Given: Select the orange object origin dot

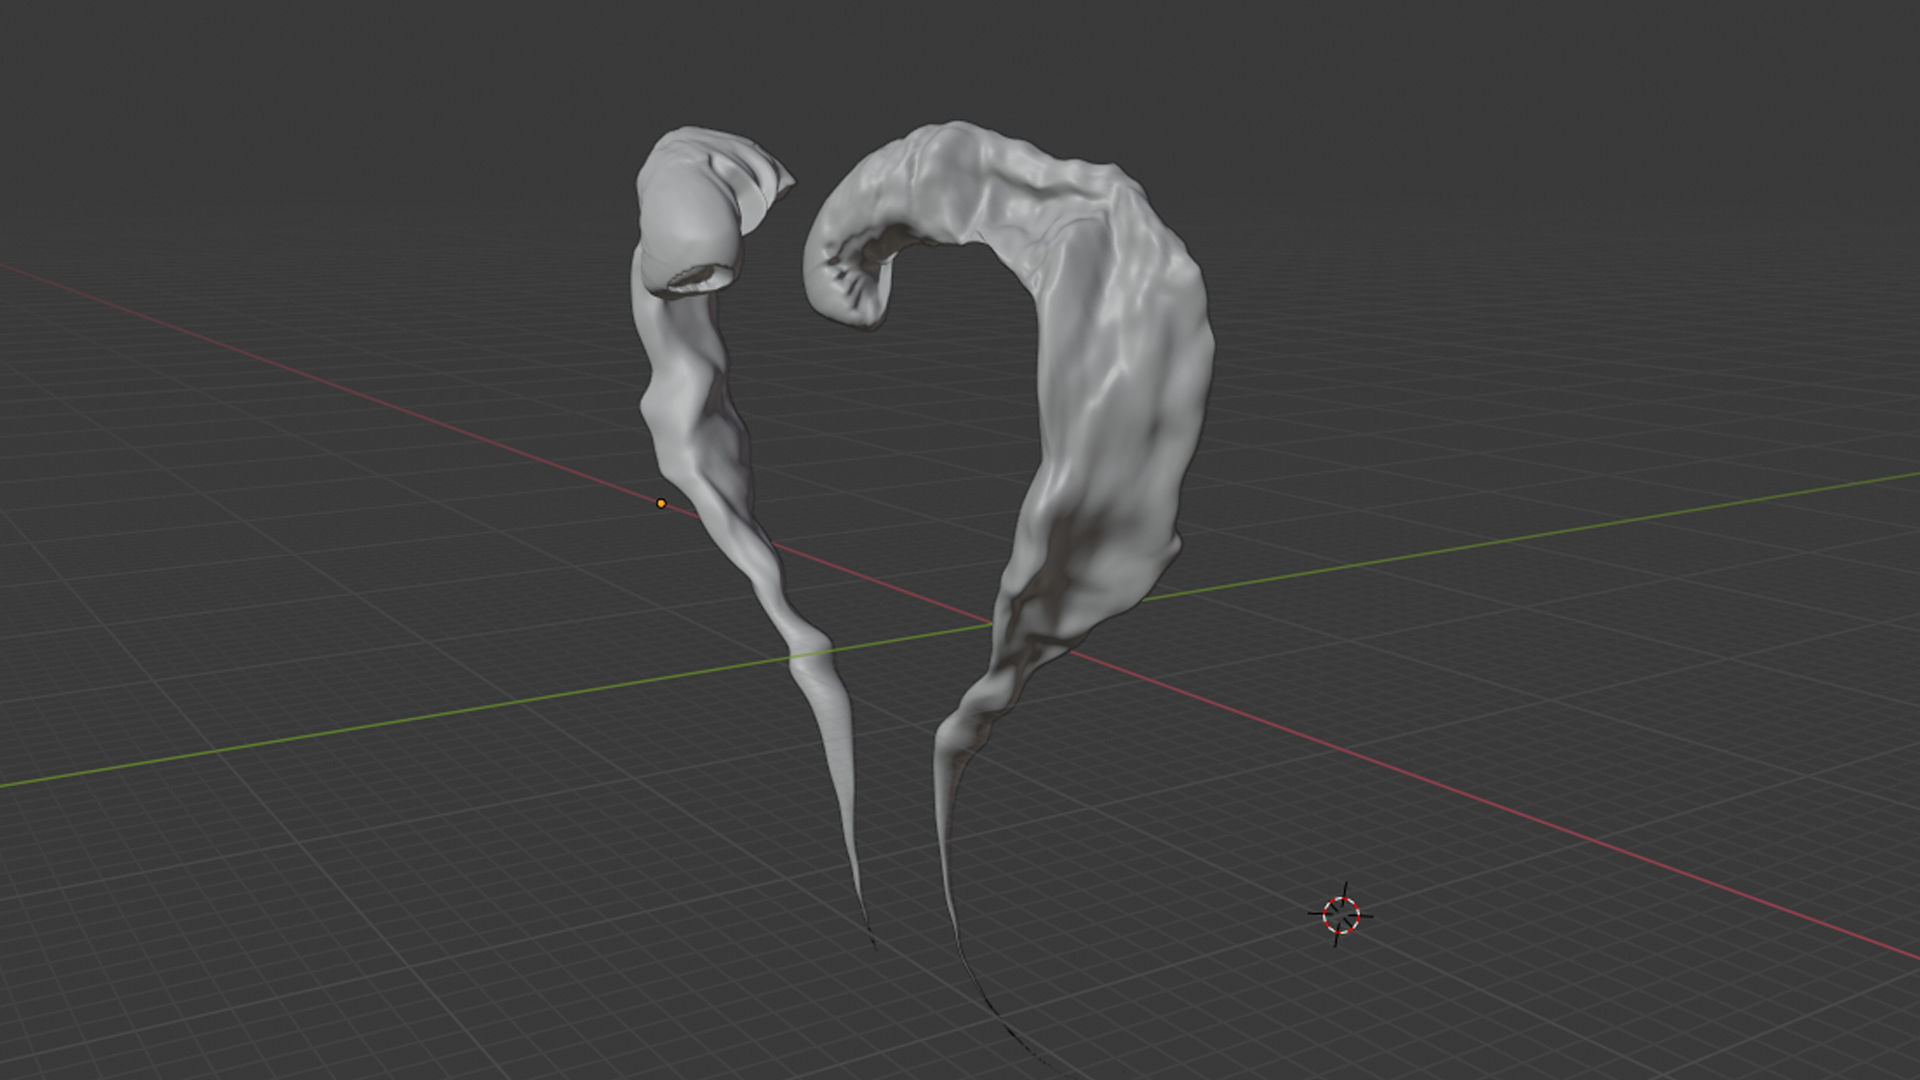Looking at the screenshot, I should [661, 503].
